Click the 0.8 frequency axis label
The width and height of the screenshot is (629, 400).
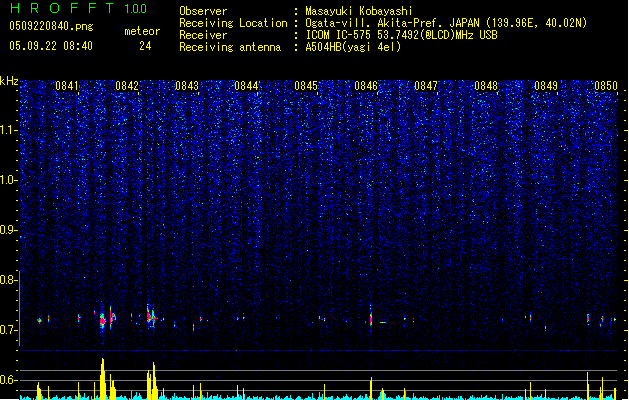point(8,280)
